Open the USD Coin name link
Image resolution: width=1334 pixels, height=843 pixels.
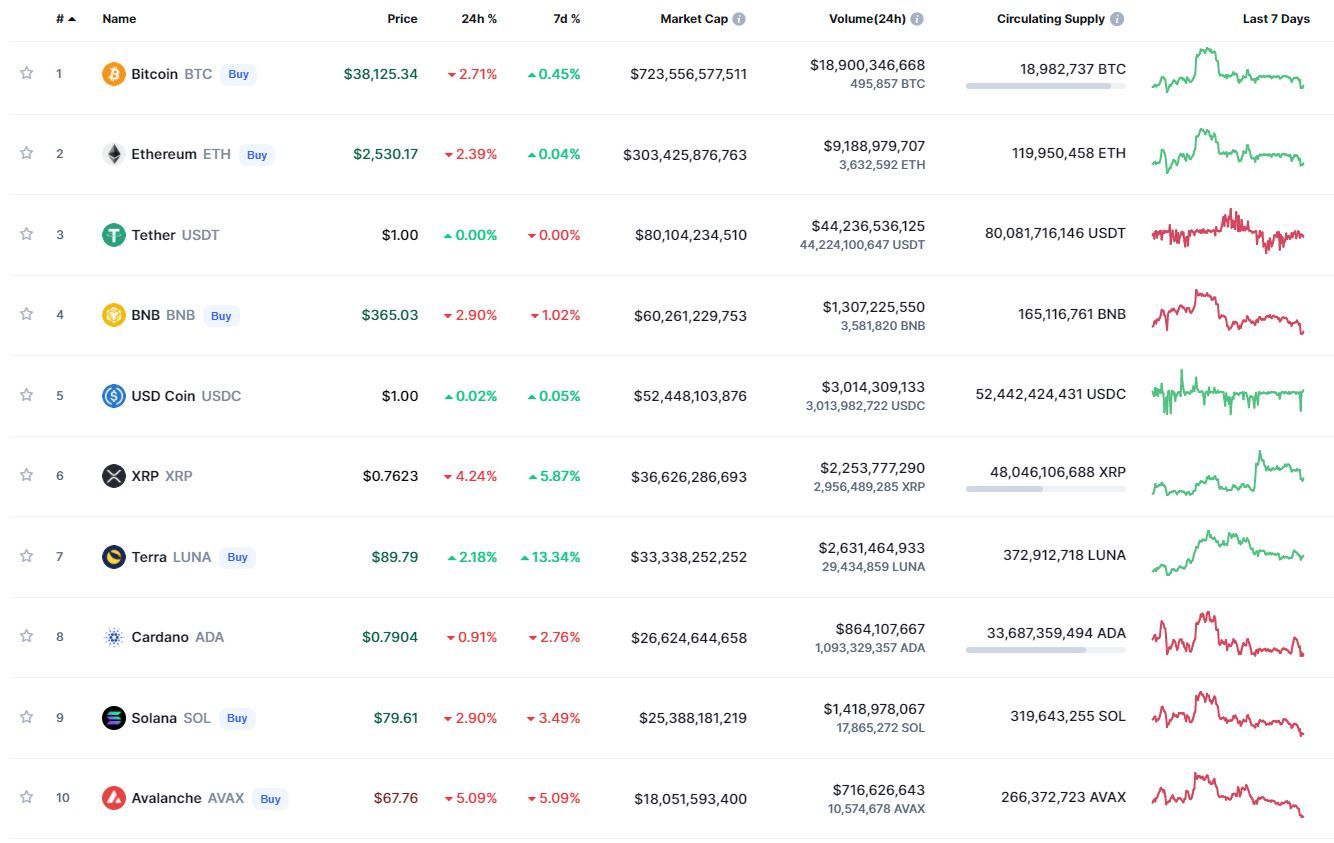(x=163, y=396)
